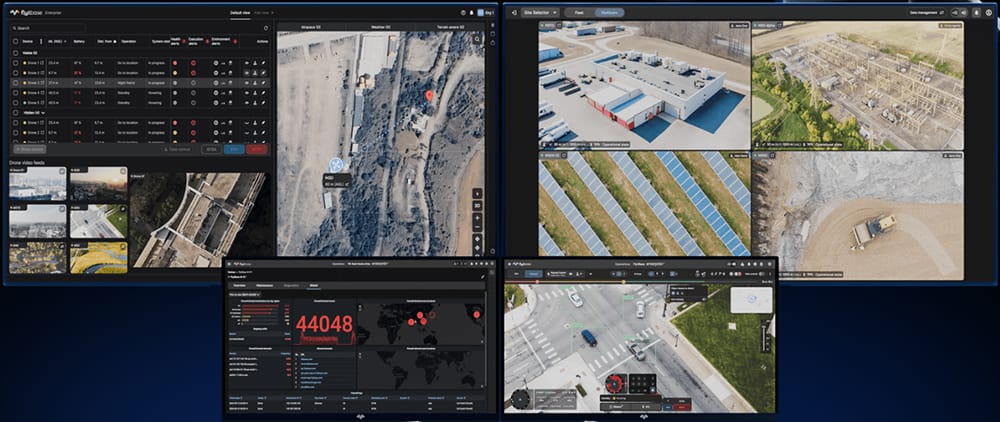Image resolution: width=1000 pixels, height=422 pixels.
Task: Refresh the drone list with the reload icon
Action: [265, 28]
